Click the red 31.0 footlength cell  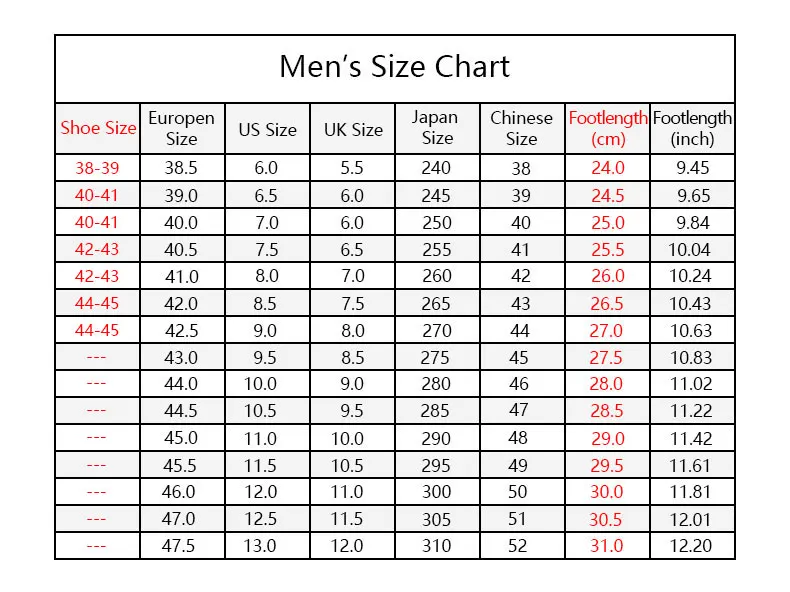pyautogui.click(x=607, y=546)
